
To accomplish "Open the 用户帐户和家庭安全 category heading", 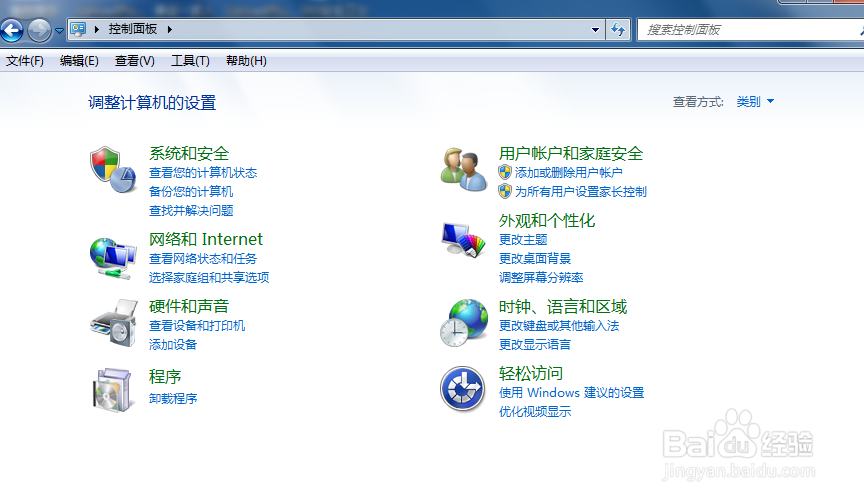I will click(x=571, y=153).
